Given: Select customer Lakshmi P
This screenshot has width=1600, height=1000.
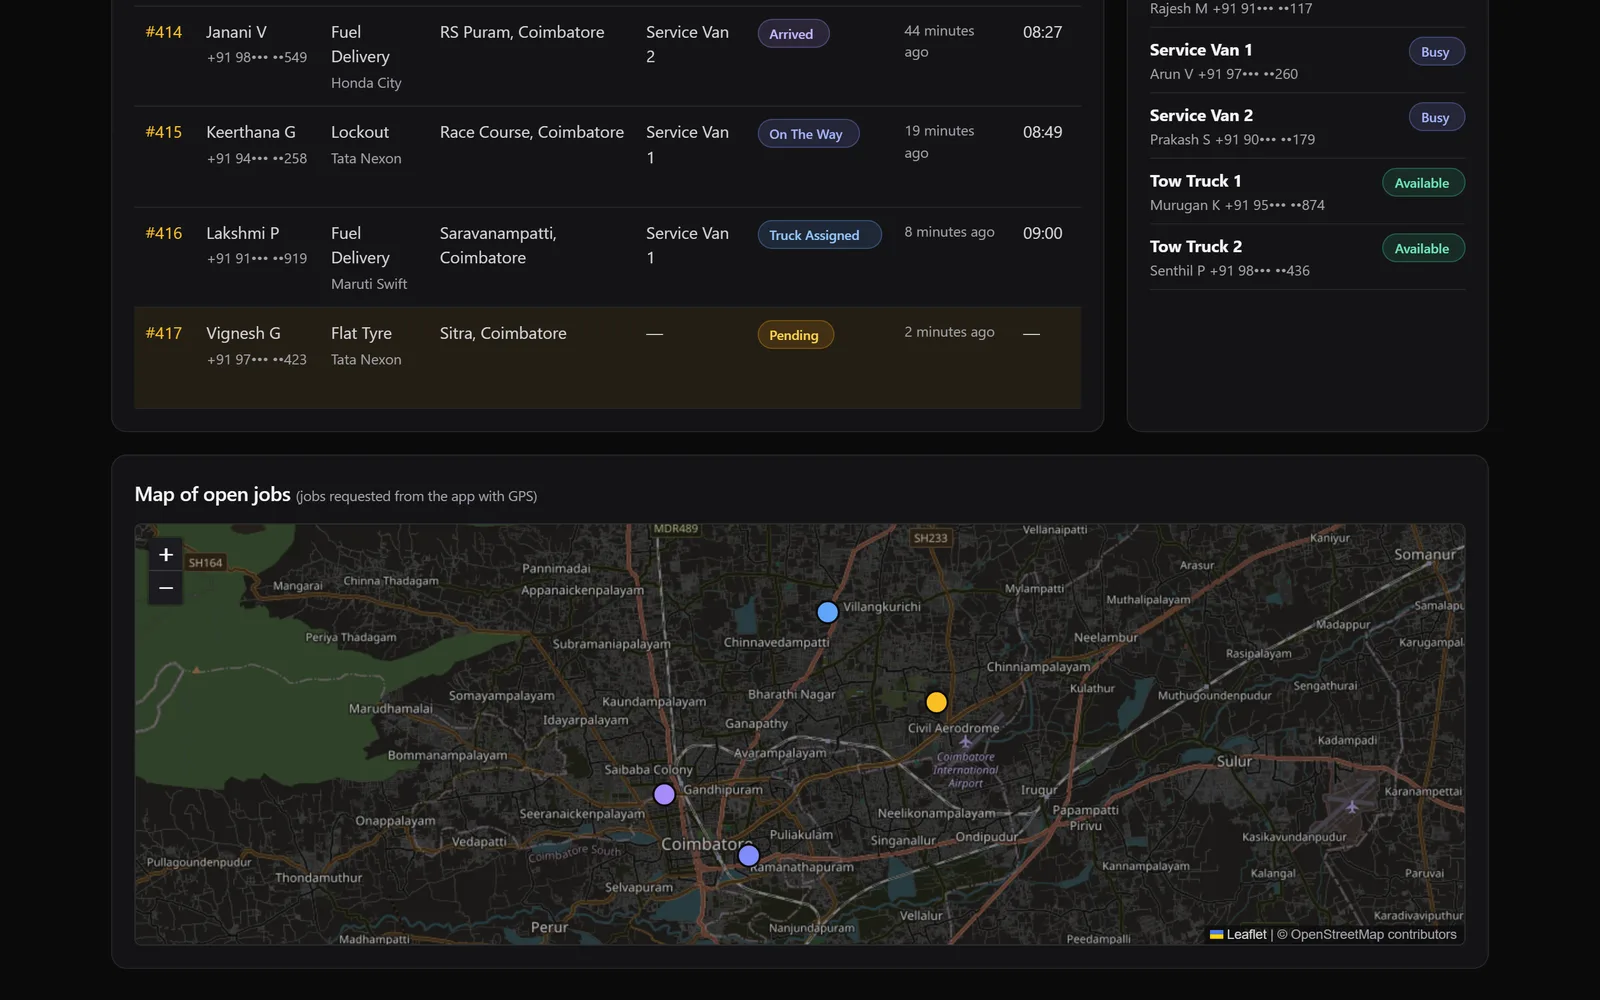Looking at the screenshot, I should pyautogui.click(x=242, y=233).
